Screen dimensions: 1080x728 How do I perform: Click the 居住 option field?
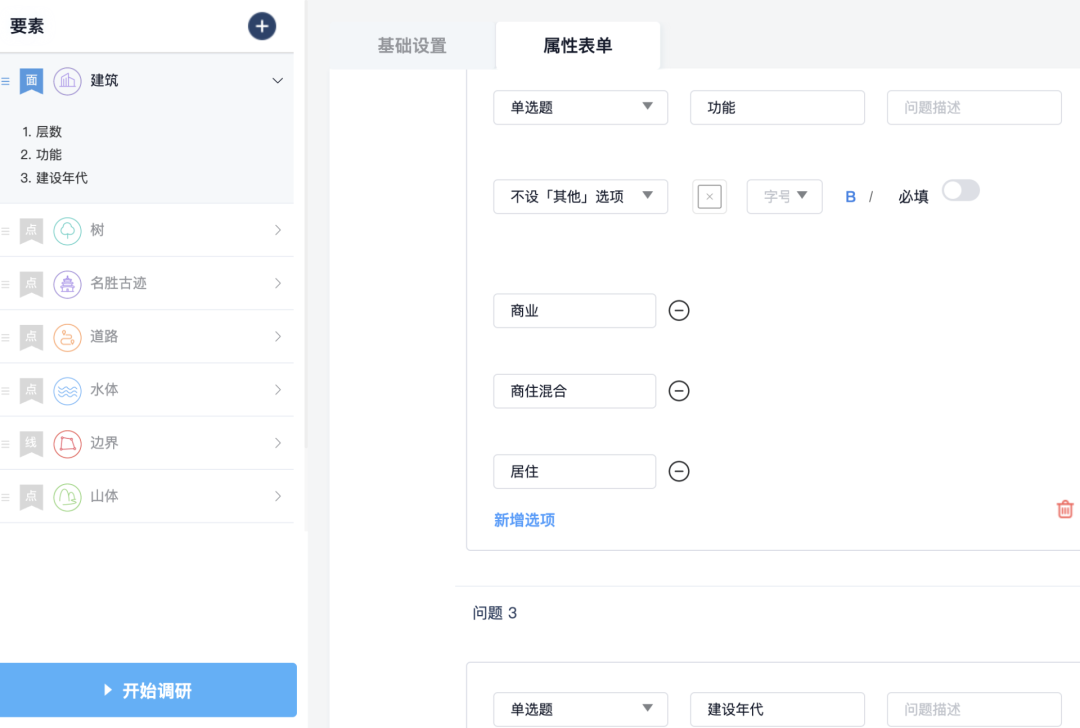pyautogui.click(x=574, y=471)
